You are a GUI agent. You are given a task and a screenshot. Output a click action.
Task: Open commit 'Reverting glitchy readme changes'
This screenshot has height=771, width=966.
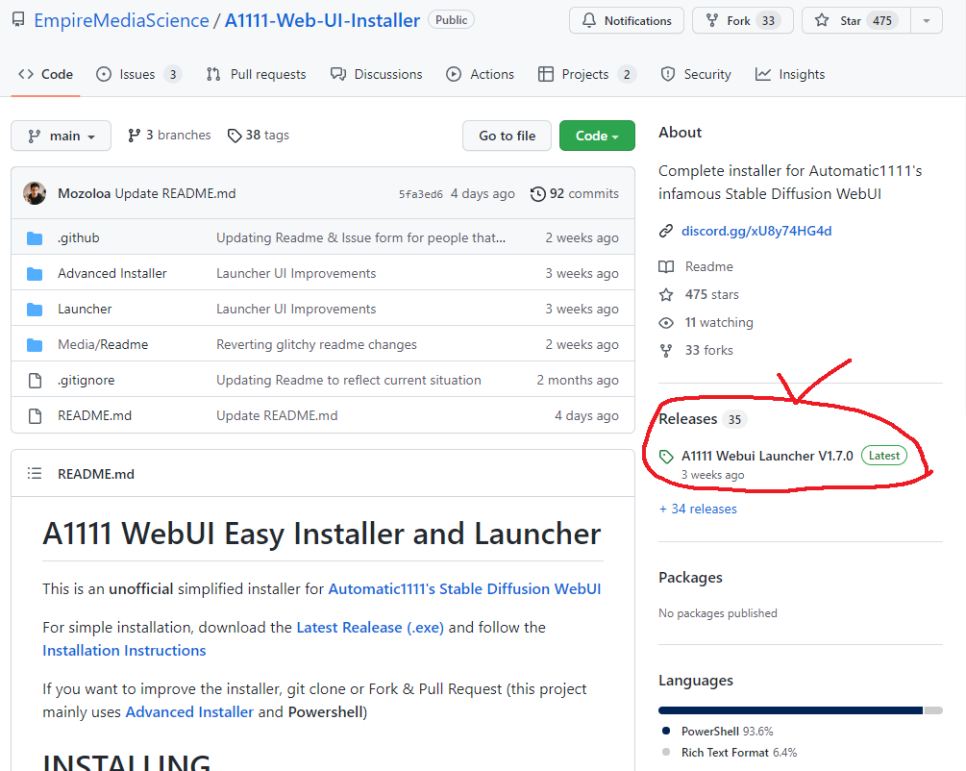[317, 345]
